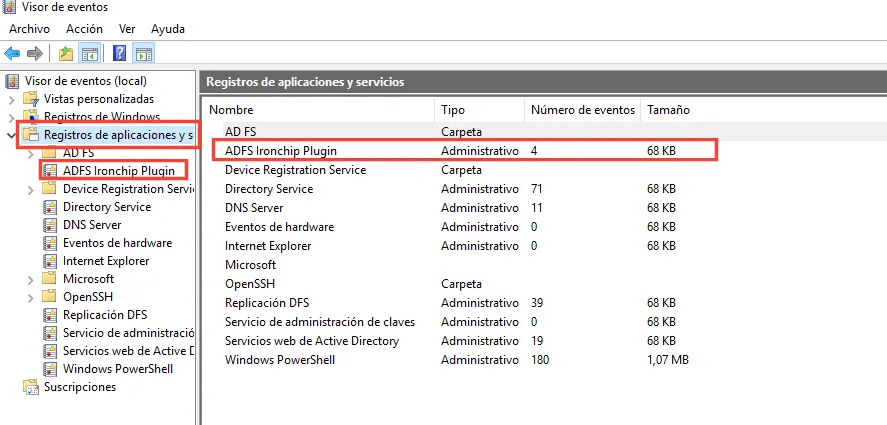This screenshot has width=887, height=425.
Task: Expand the Registros de Windows tree node arrow
Action: [x=12, y=118]
